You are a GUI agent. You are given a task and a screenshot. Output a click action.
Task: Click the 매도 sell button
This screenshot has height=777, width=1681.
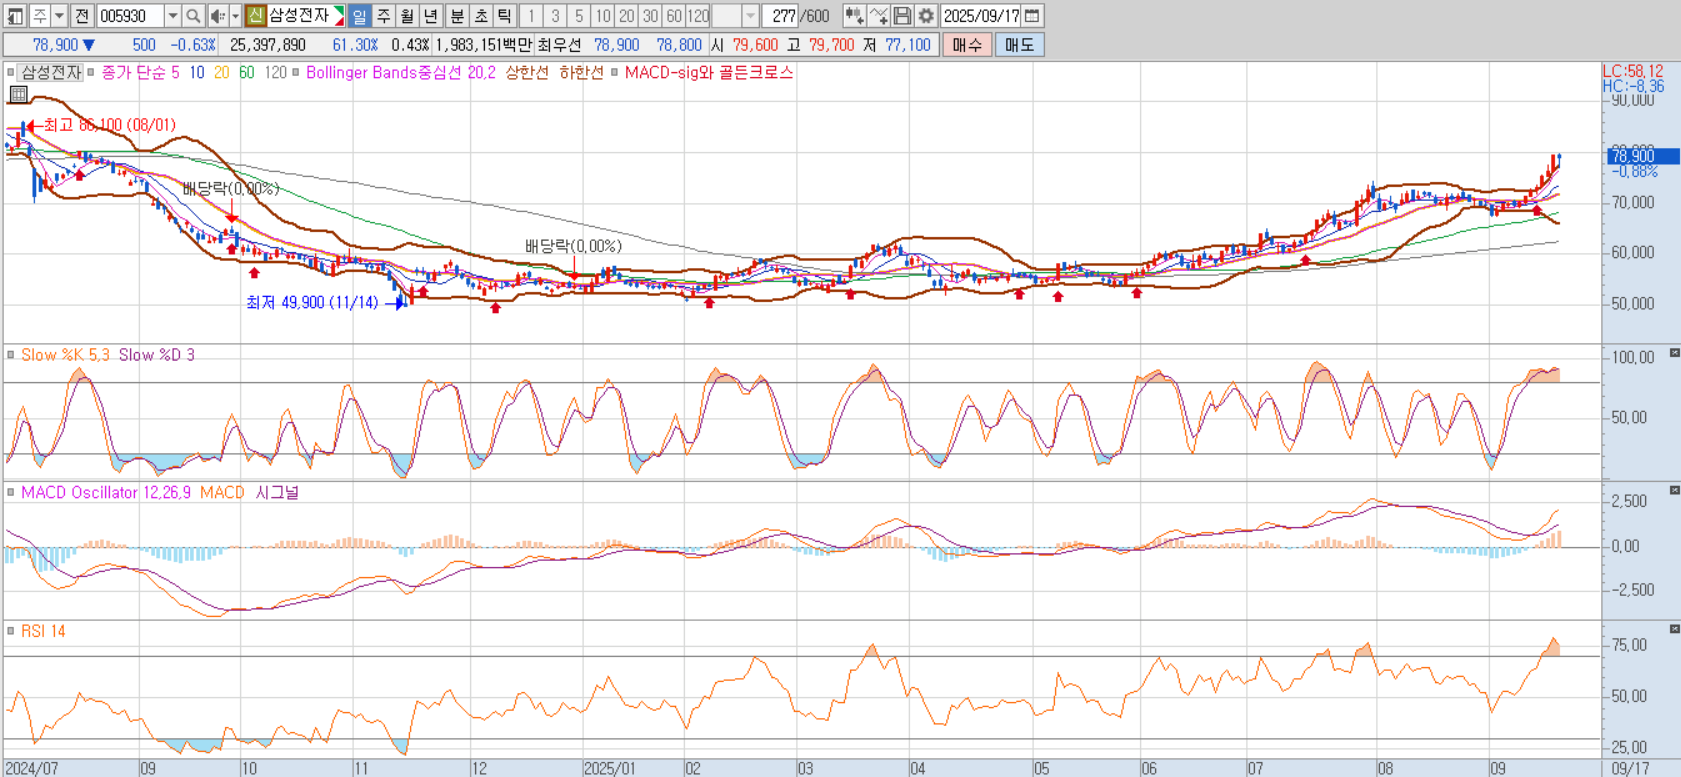[x=1020, y=45]
